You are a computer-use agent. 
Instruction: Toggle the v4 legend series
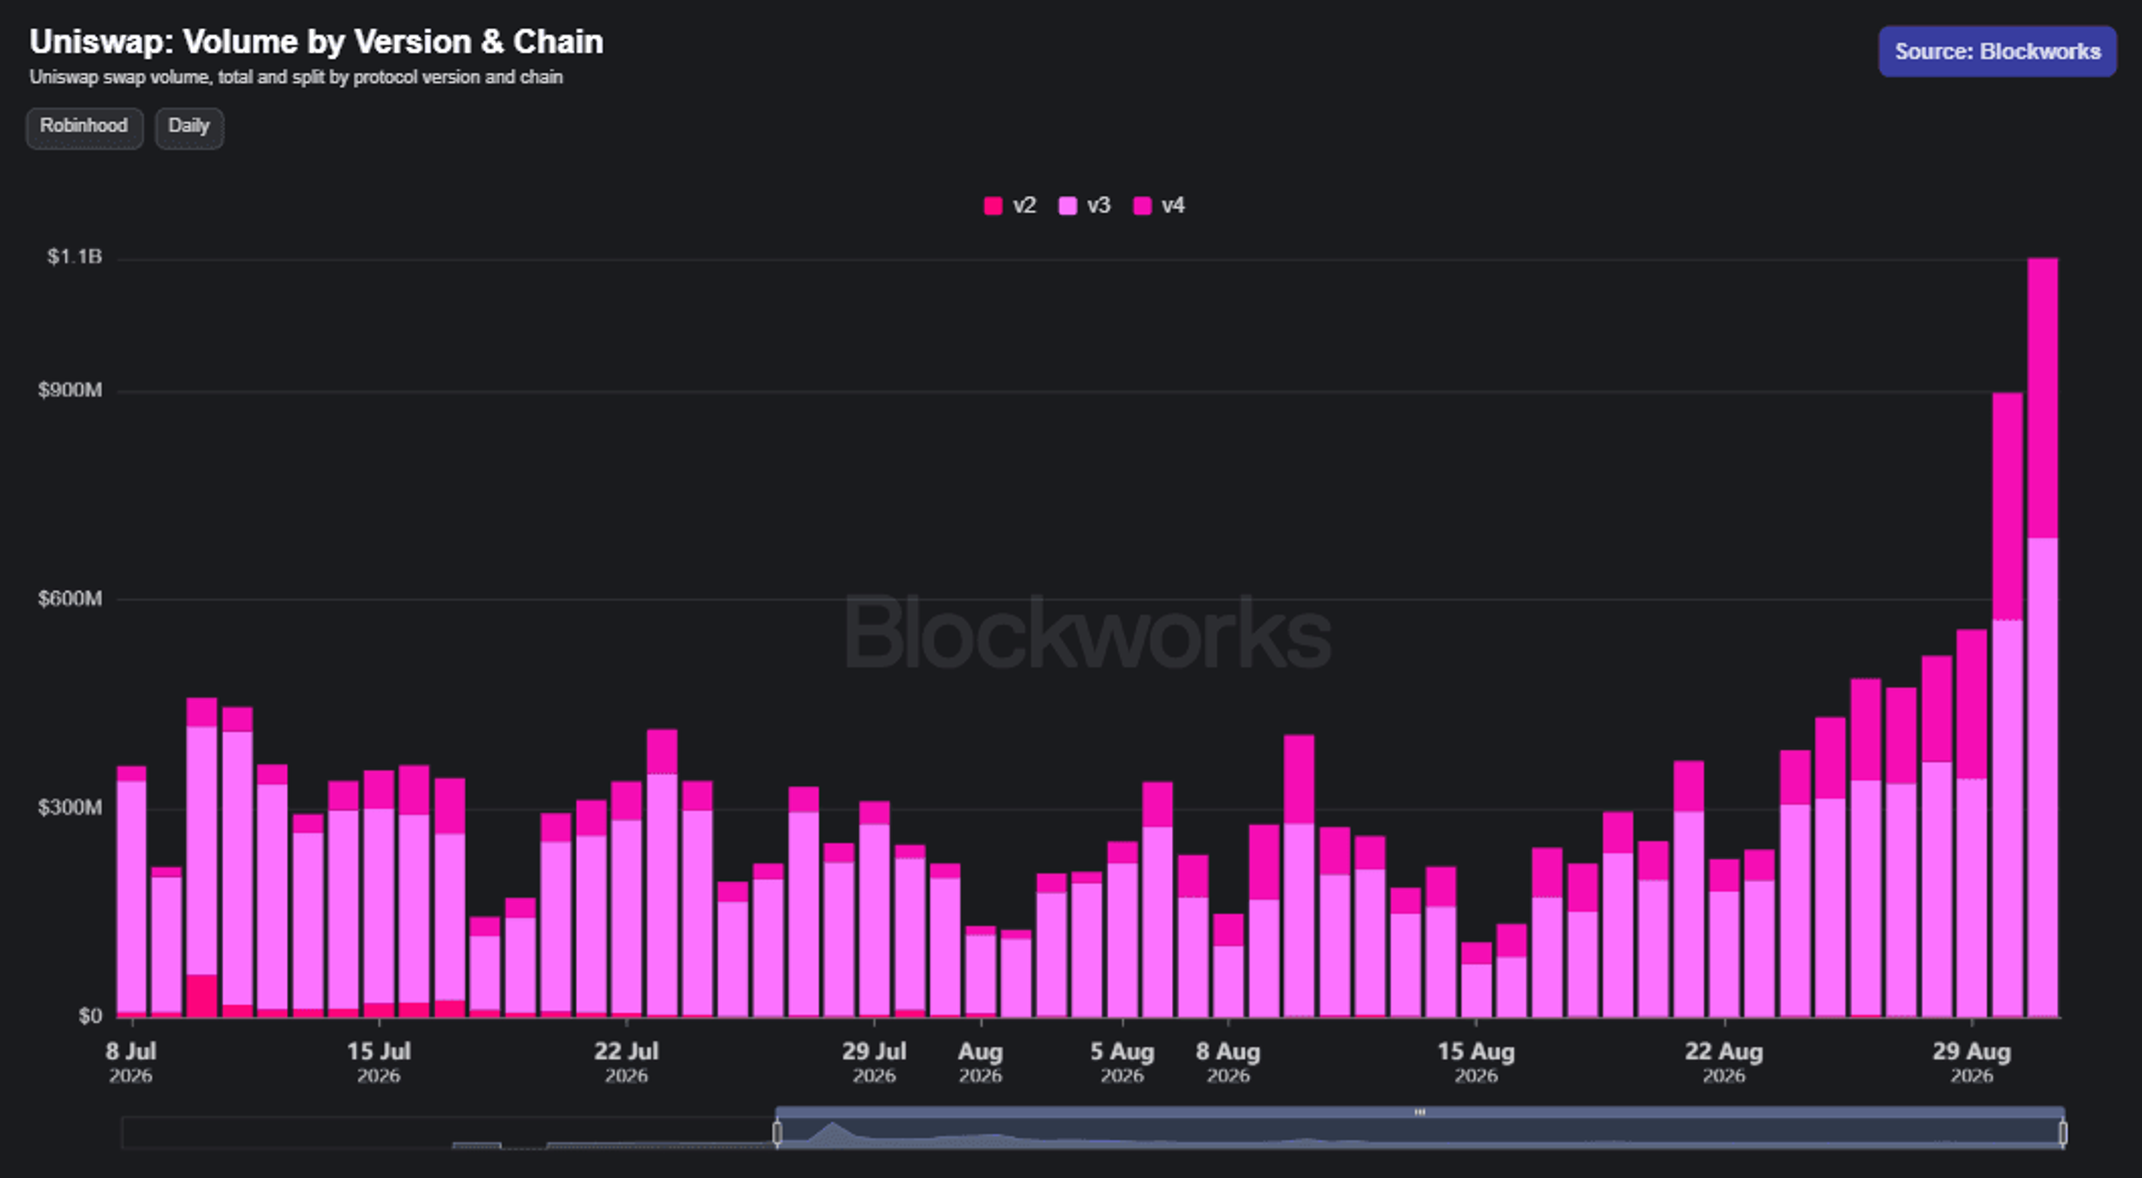(1159, 206)
